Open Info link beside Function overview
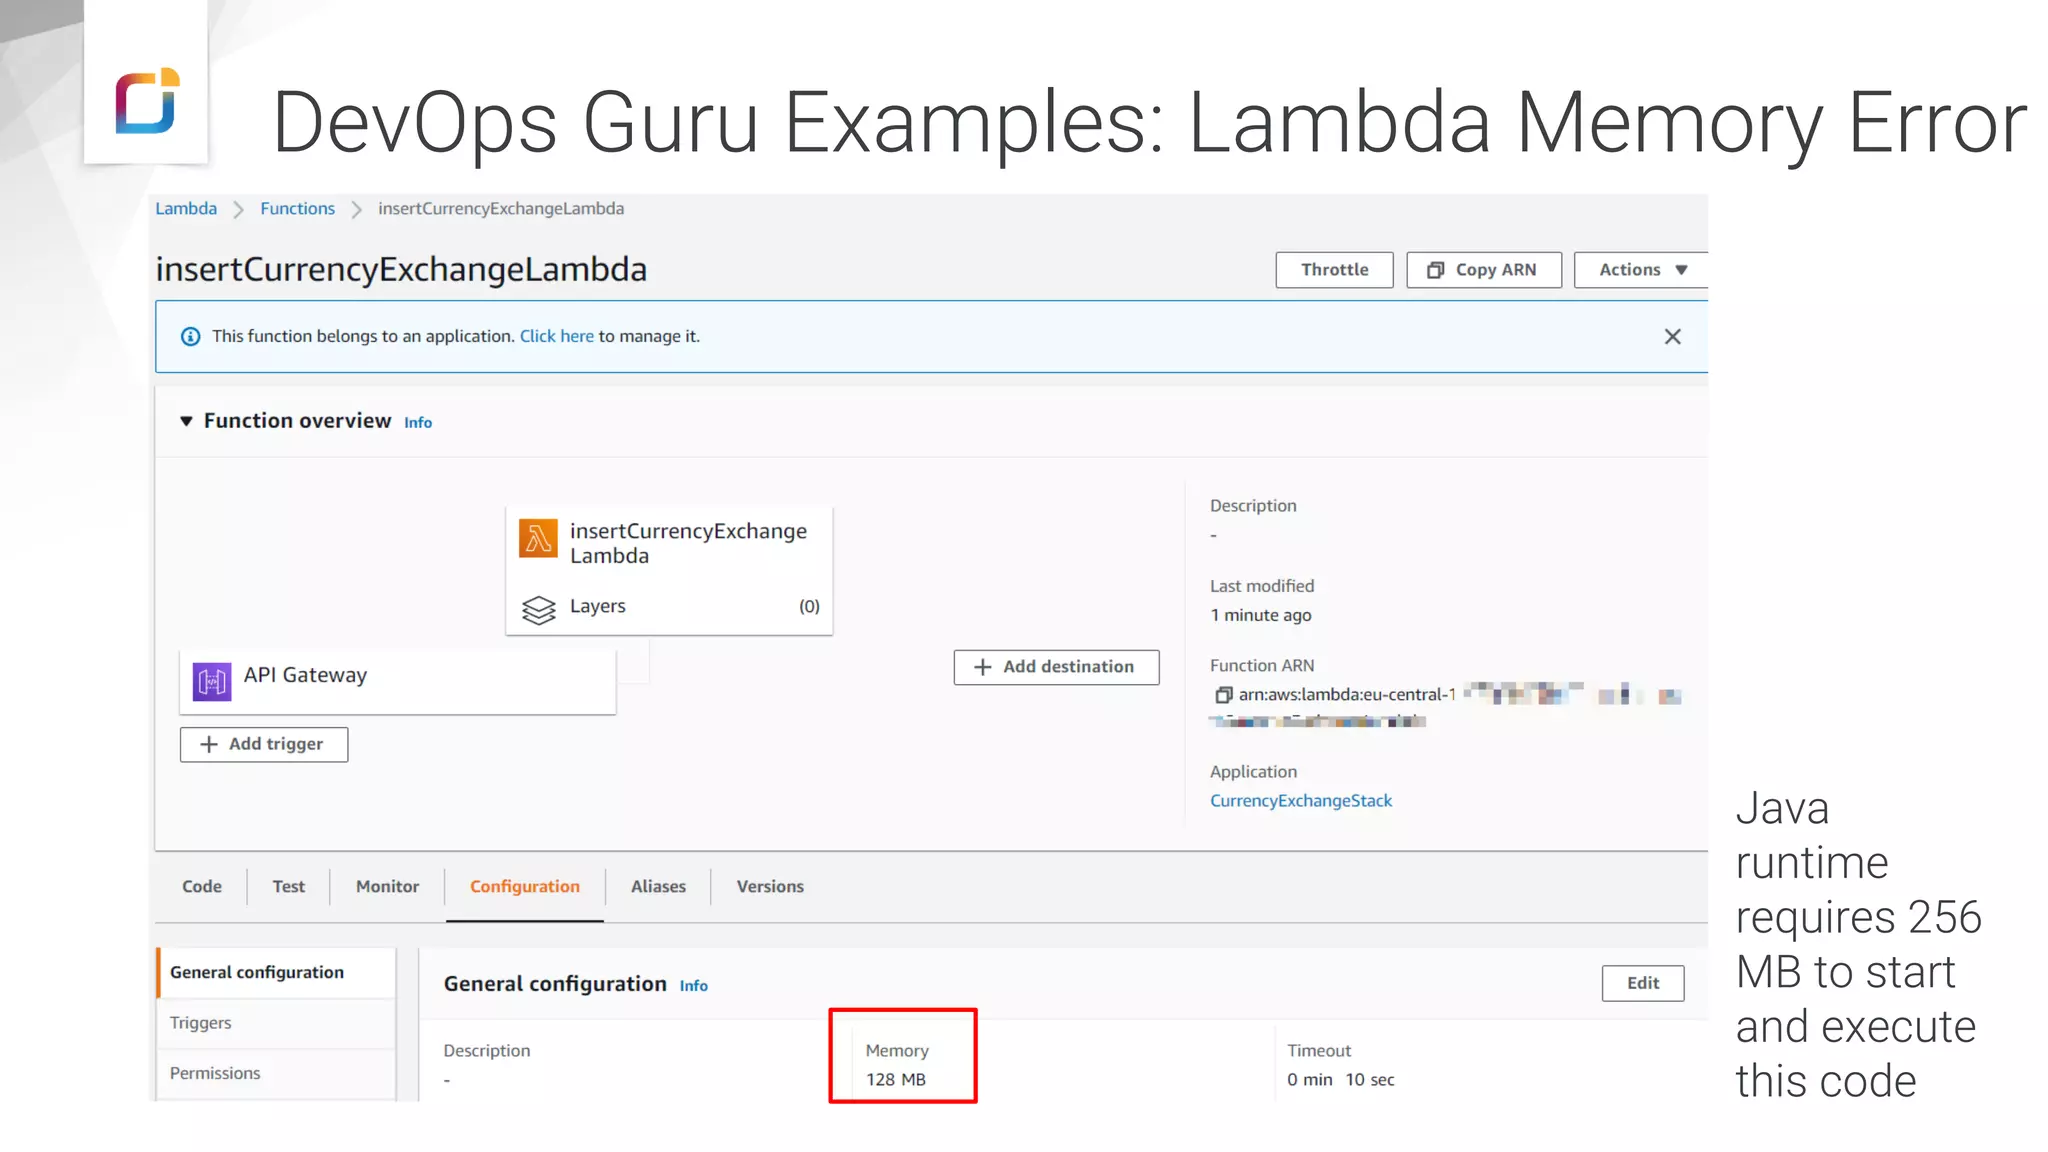Screen dimensions: 2048x1152 (418, 423)
